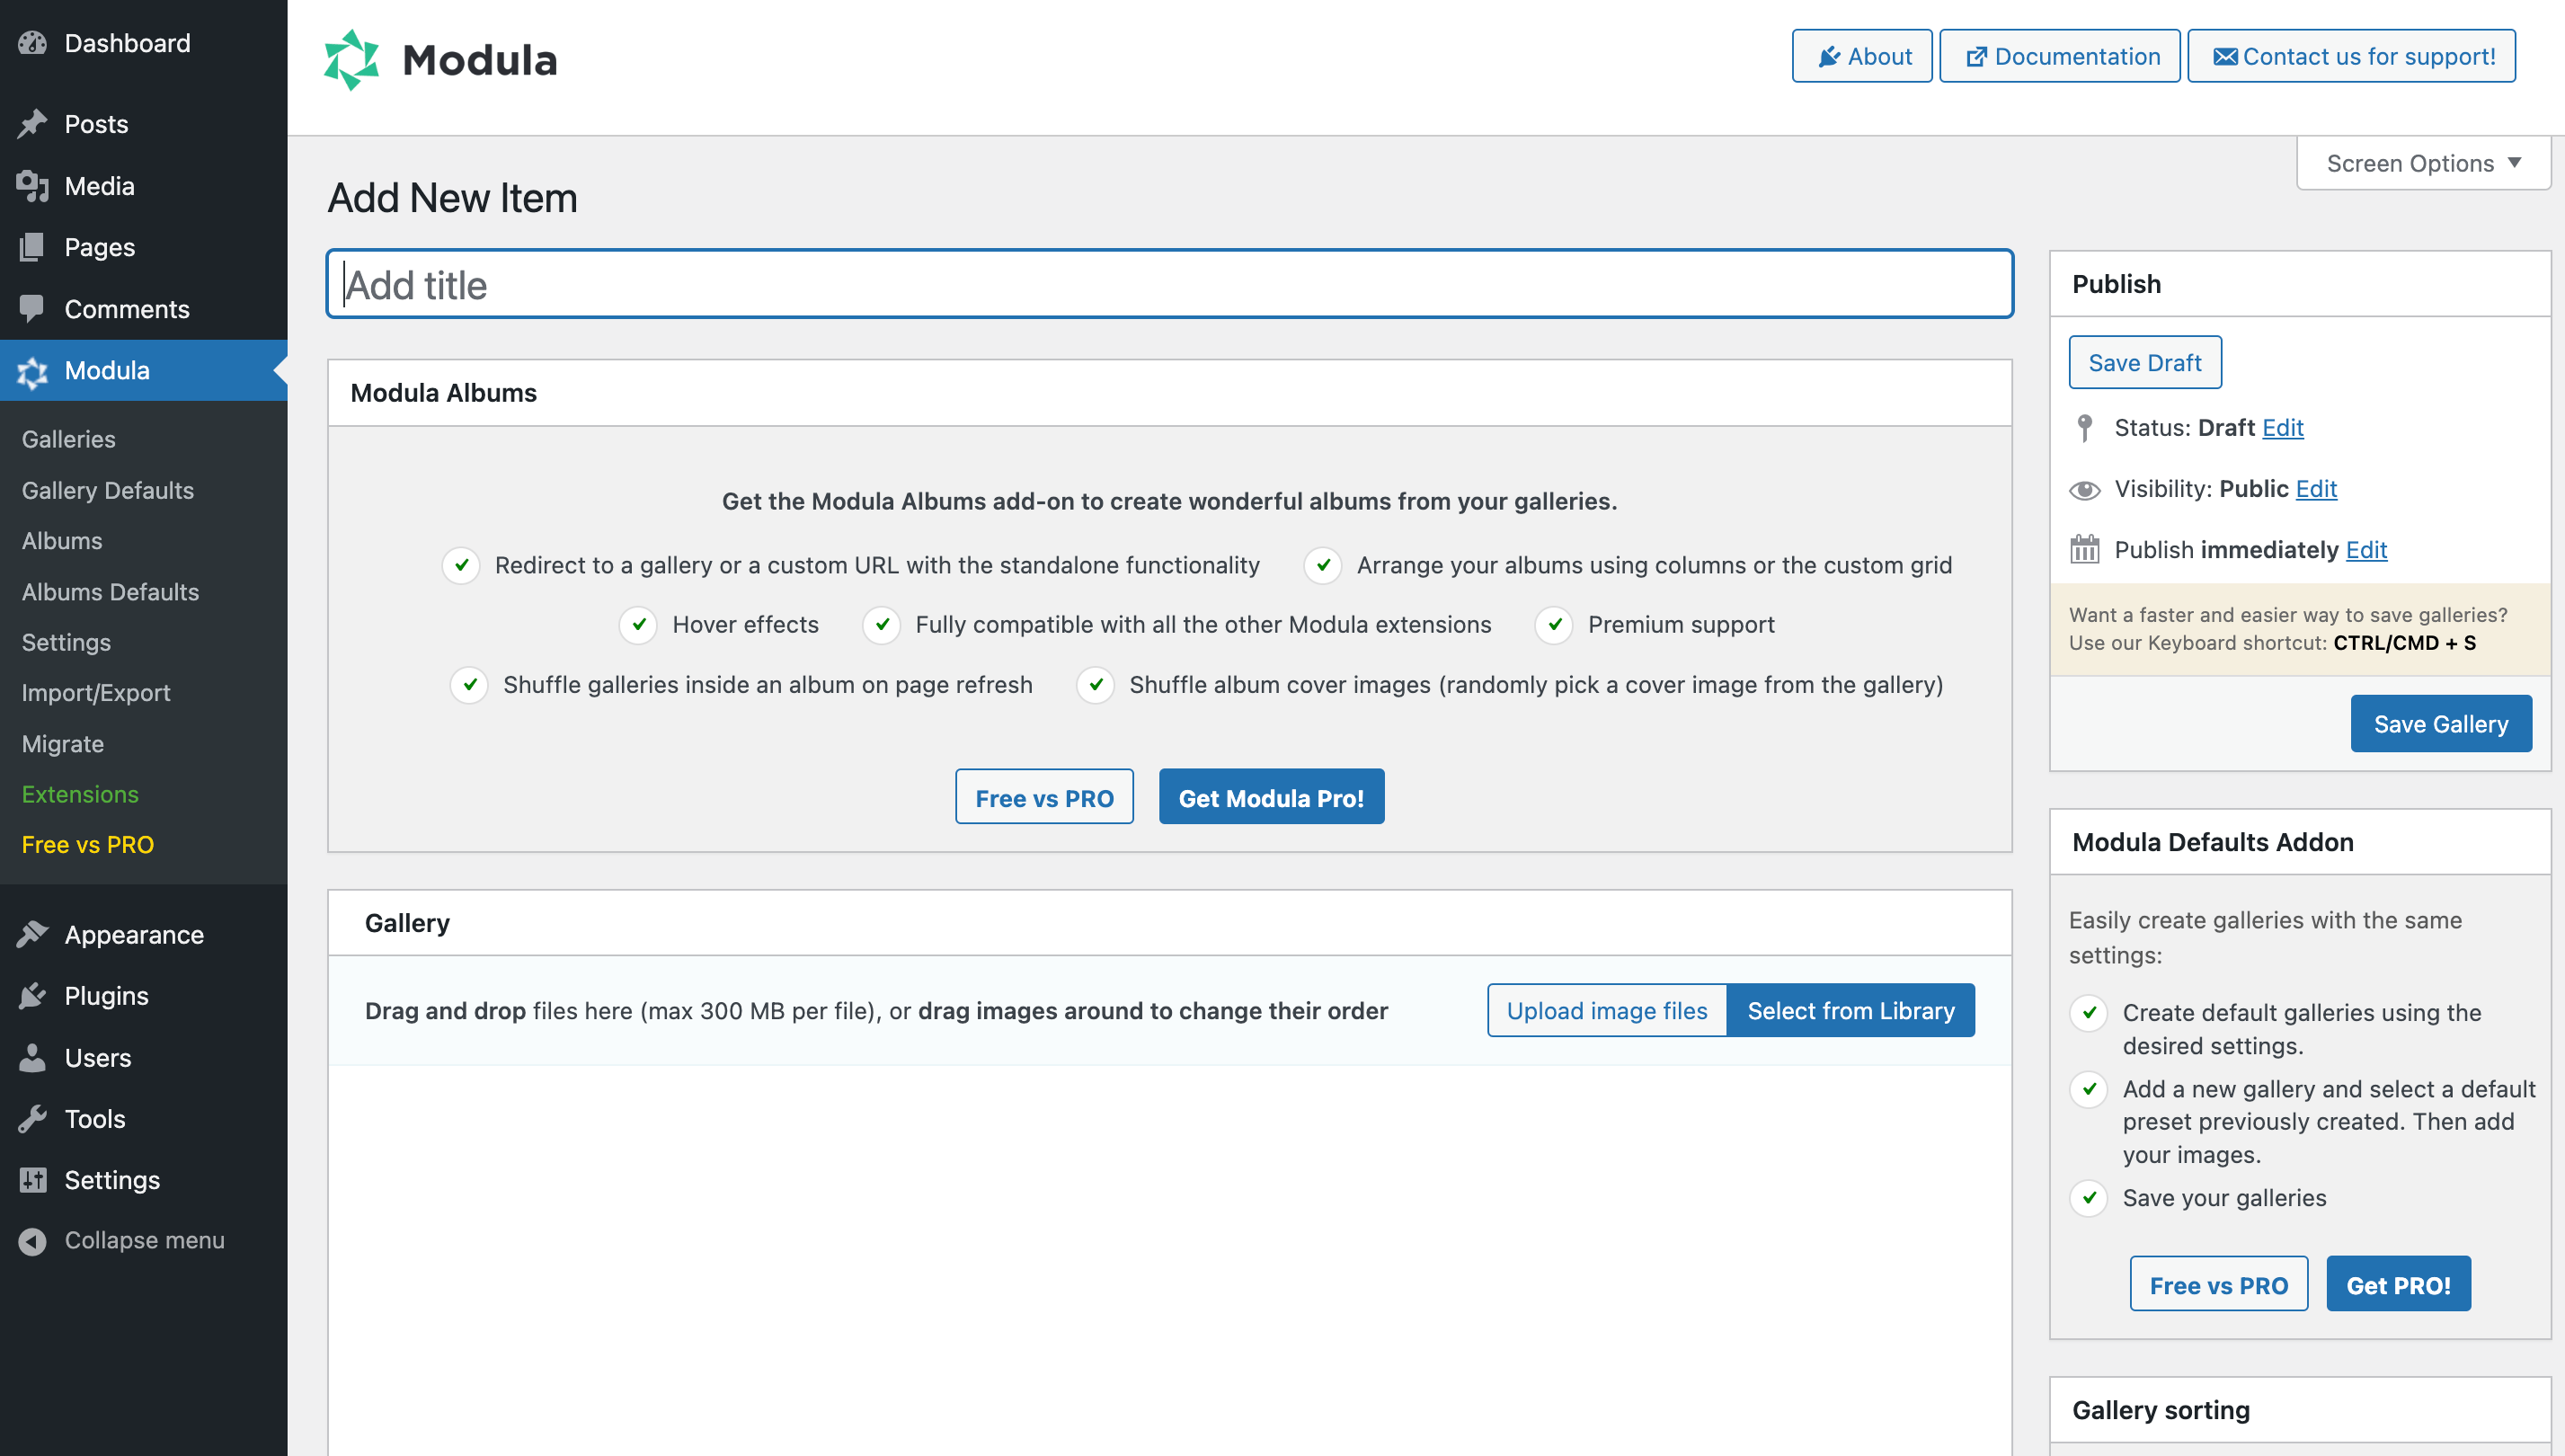Click the Modula logo in header

(x=441, y=60)
